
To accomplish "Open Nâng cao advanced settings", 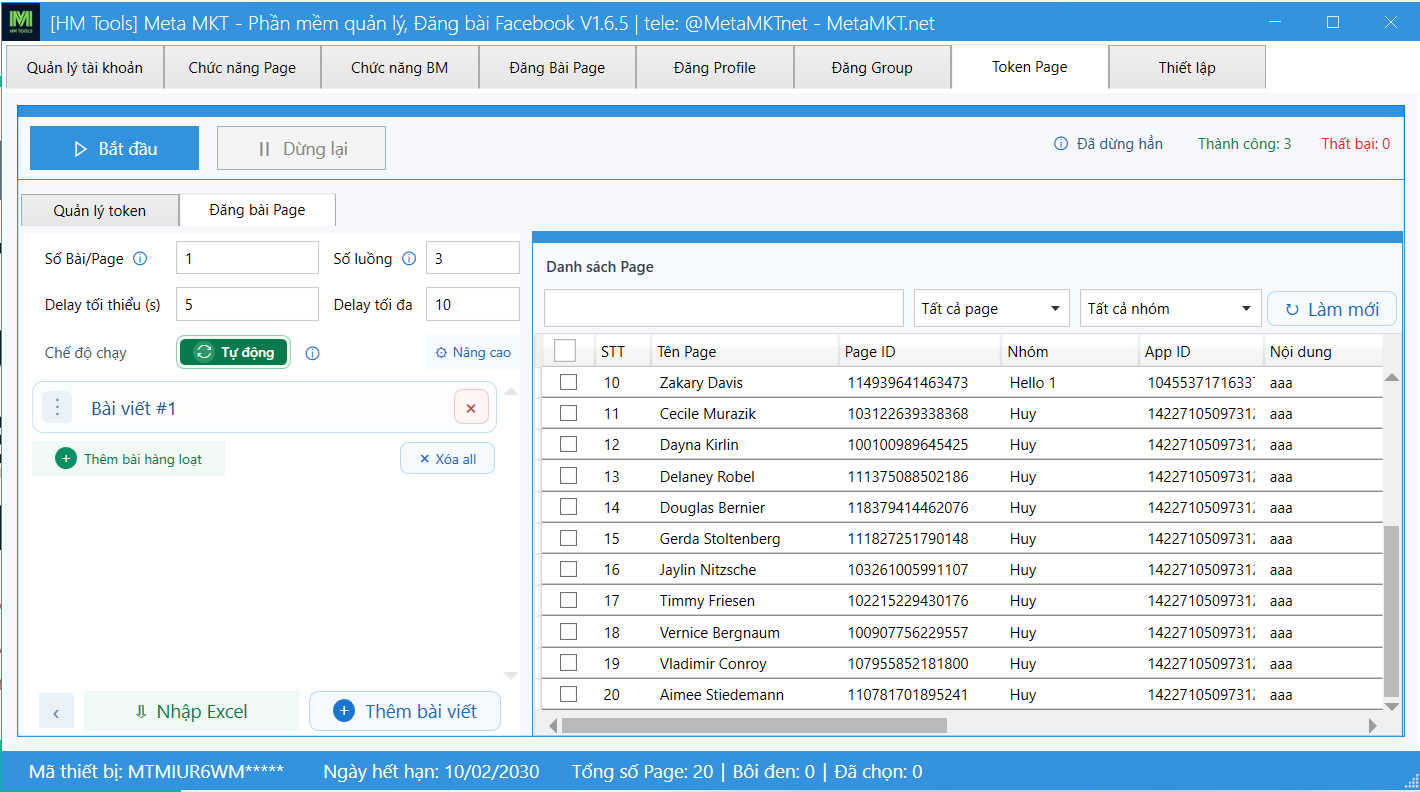I will click(x=473, y=352).
